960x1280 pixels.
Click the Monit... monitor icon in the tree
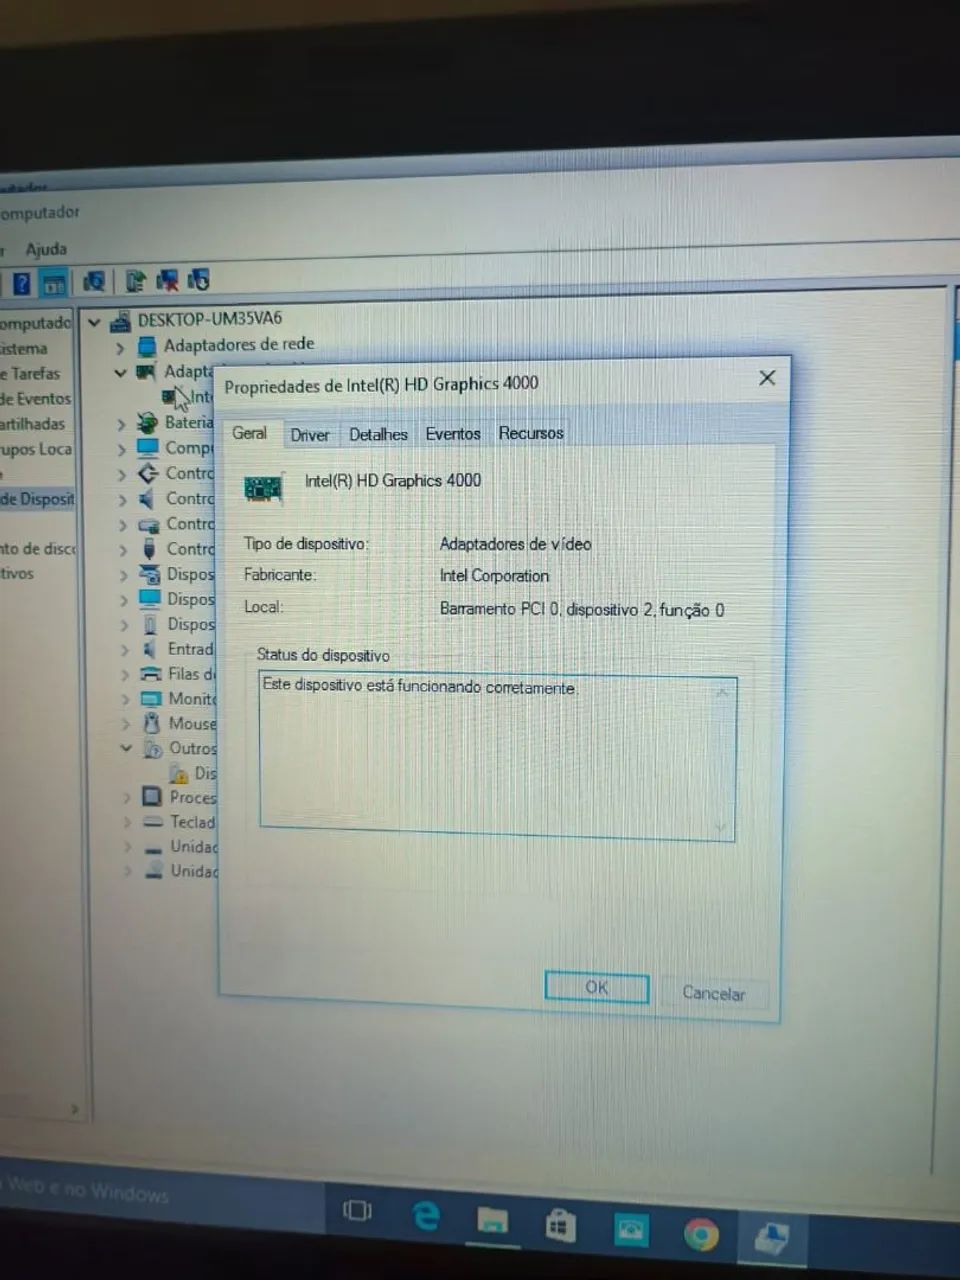coord(151,699)
